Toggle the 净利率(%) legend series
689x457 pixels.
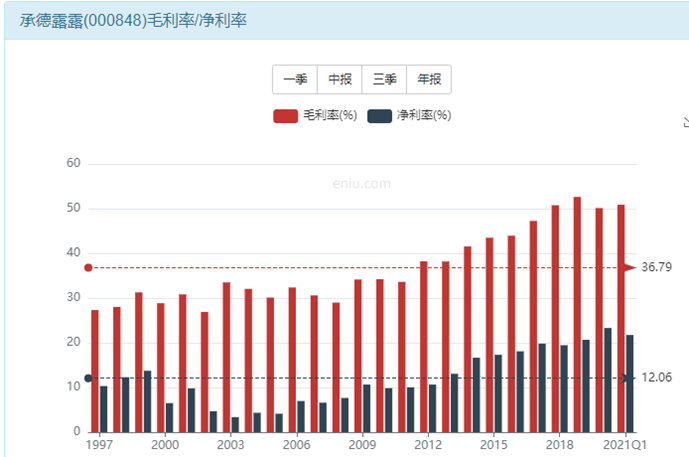point(410,116)
